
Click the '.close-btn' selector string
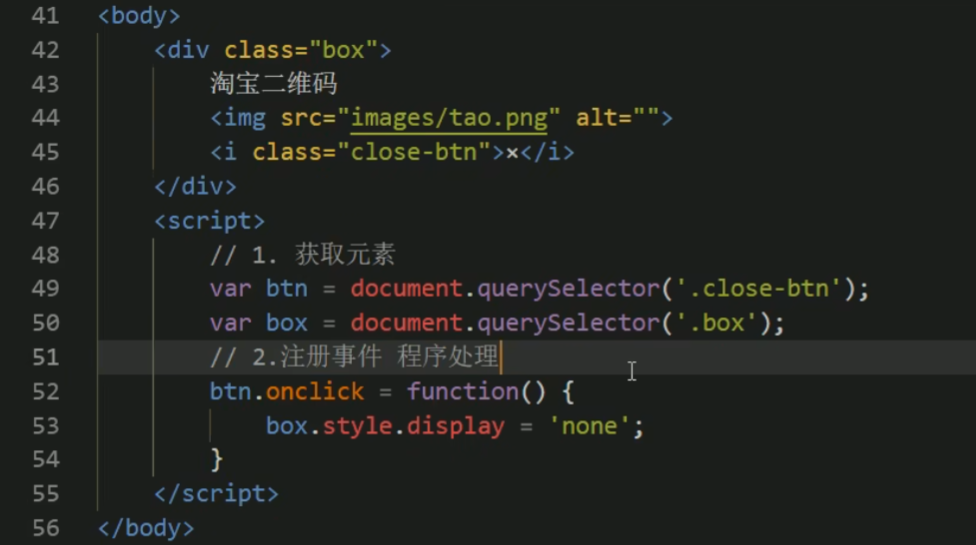click(758, 289)
